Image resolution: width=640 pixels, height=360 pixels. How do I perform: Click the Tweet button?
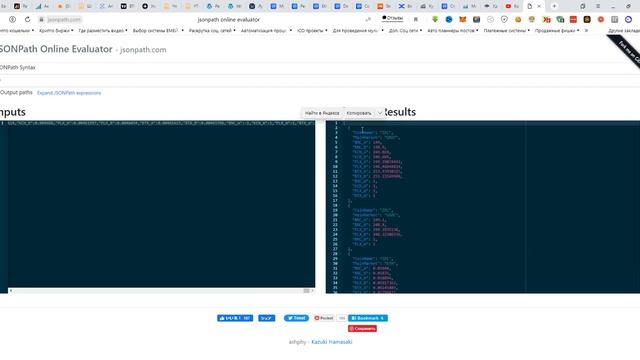296,318
